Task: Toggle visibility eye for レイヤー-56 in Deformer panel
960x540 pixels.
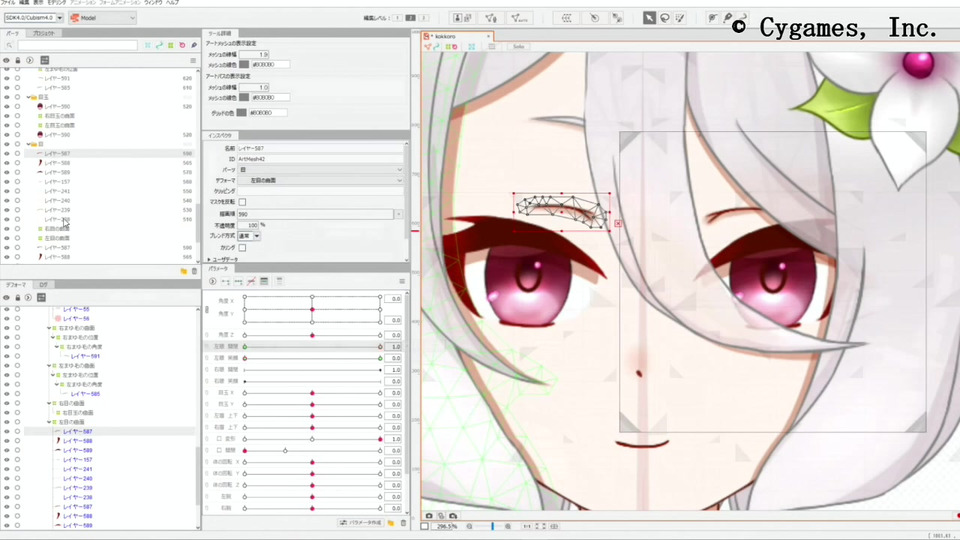Action: click(7, 319)
